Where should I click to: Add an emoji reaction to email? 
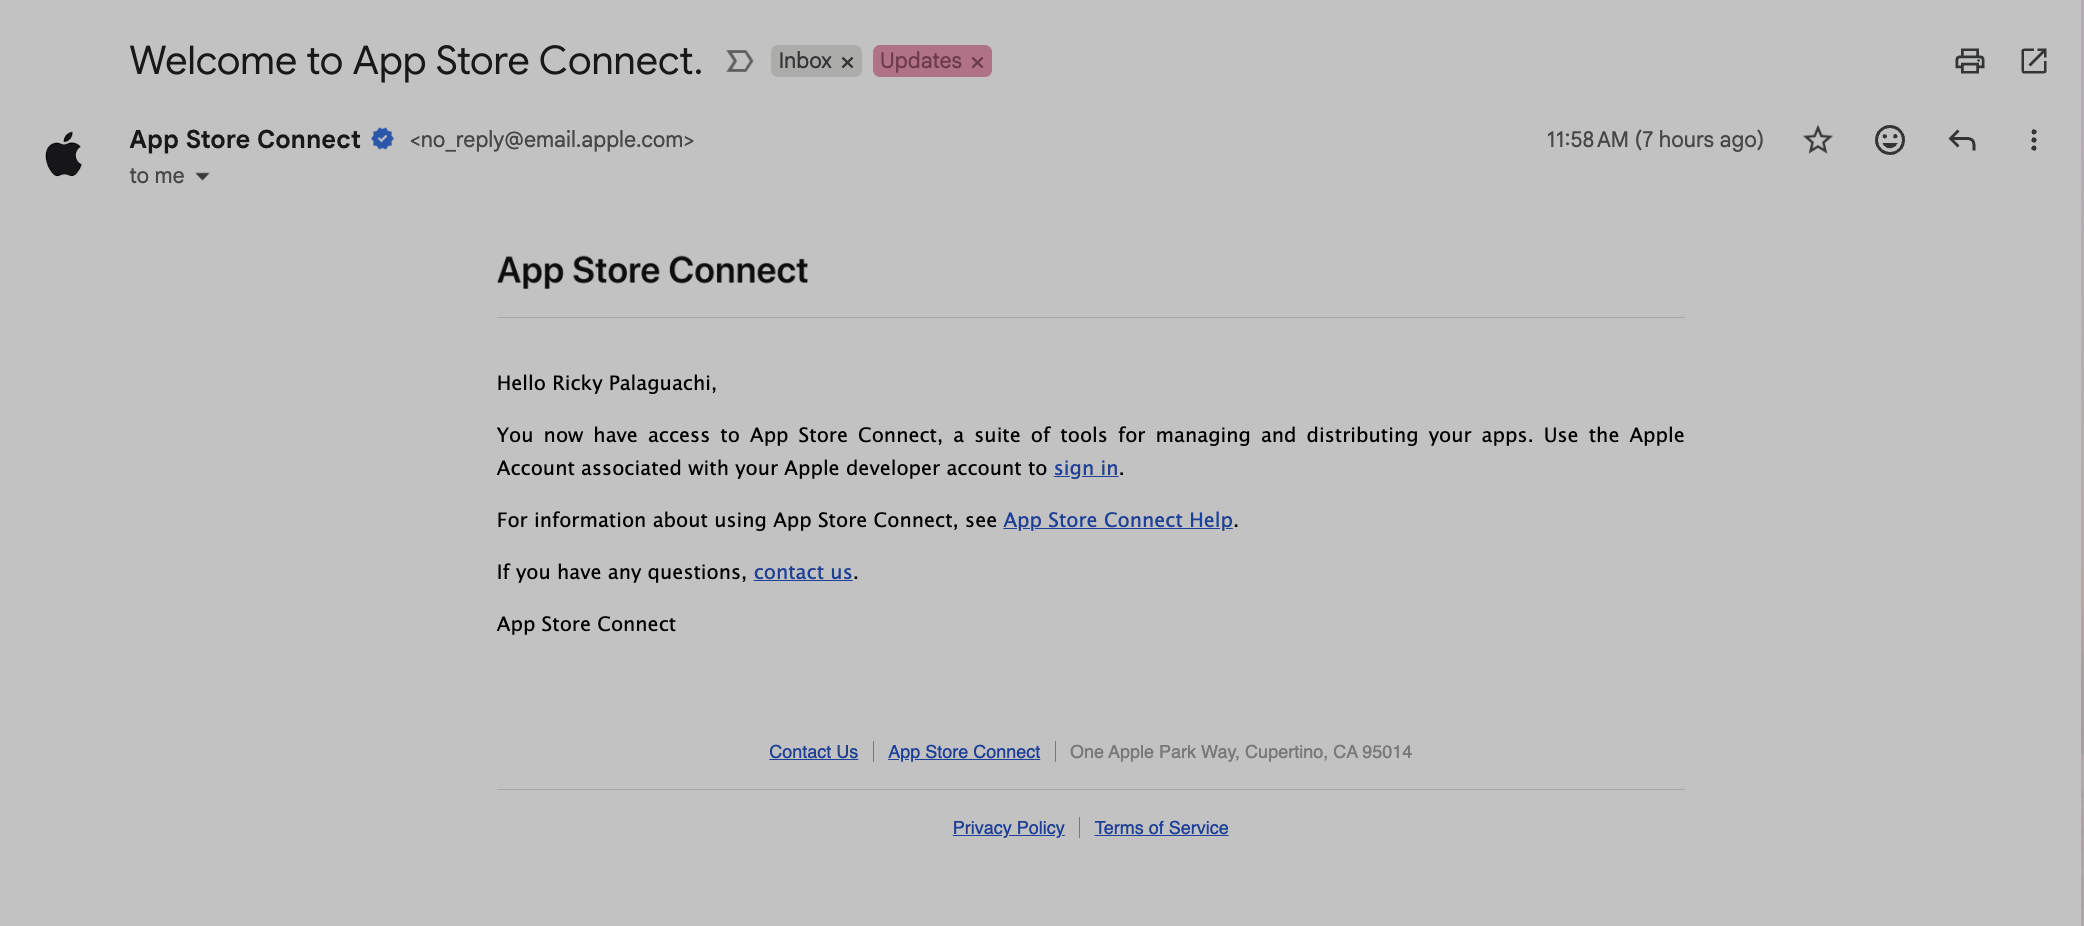[1889, 140]
